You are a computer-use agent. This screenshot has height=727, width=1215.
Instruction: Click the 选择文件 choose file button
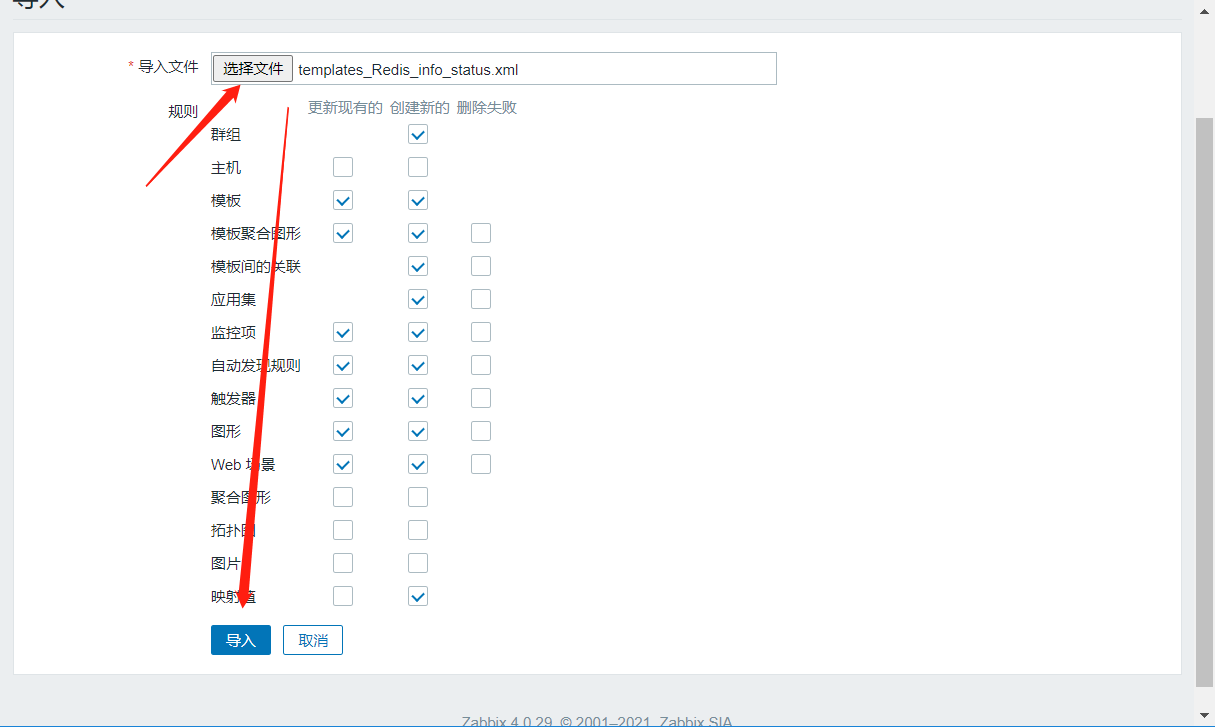click(x=252, y=69)
